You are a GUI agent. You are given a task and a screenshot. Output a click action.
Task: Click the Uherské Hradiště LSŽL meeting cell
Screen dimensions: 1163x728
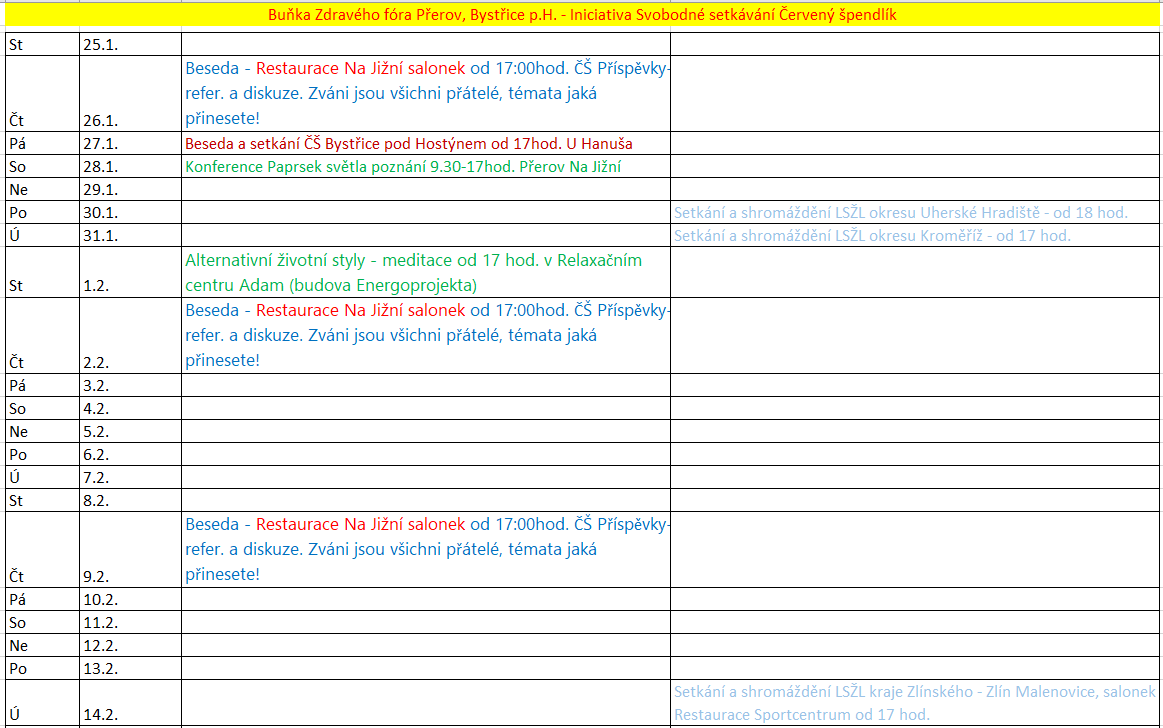(900, 213)
